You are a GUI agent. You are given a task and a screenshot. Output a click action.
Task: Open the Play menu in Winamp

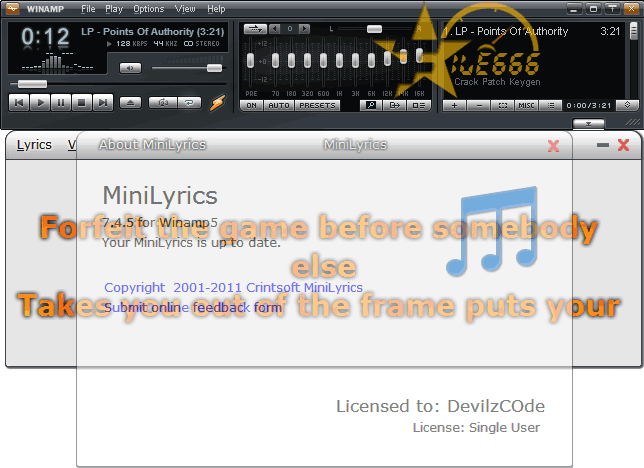pos(114,9)
